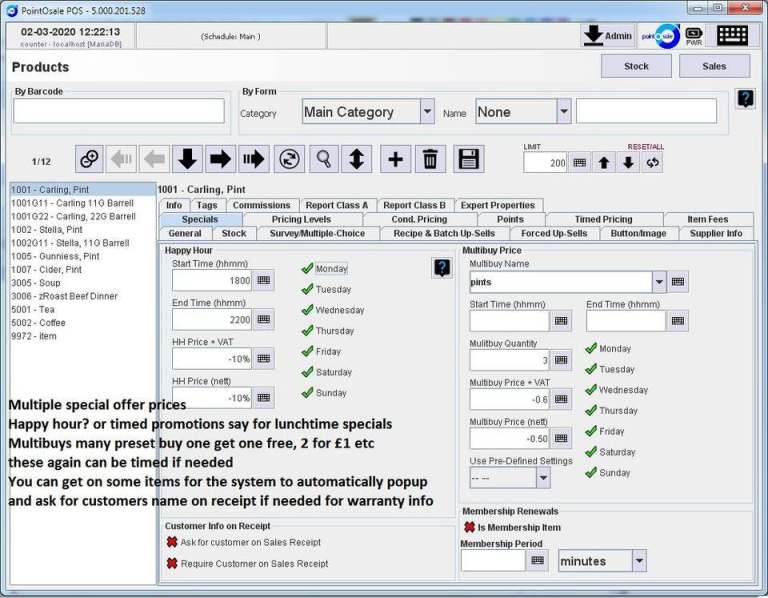Viewport: 768px width, 598px height.
Task: Click the delete trash can icon
Action: pos(430,159)
